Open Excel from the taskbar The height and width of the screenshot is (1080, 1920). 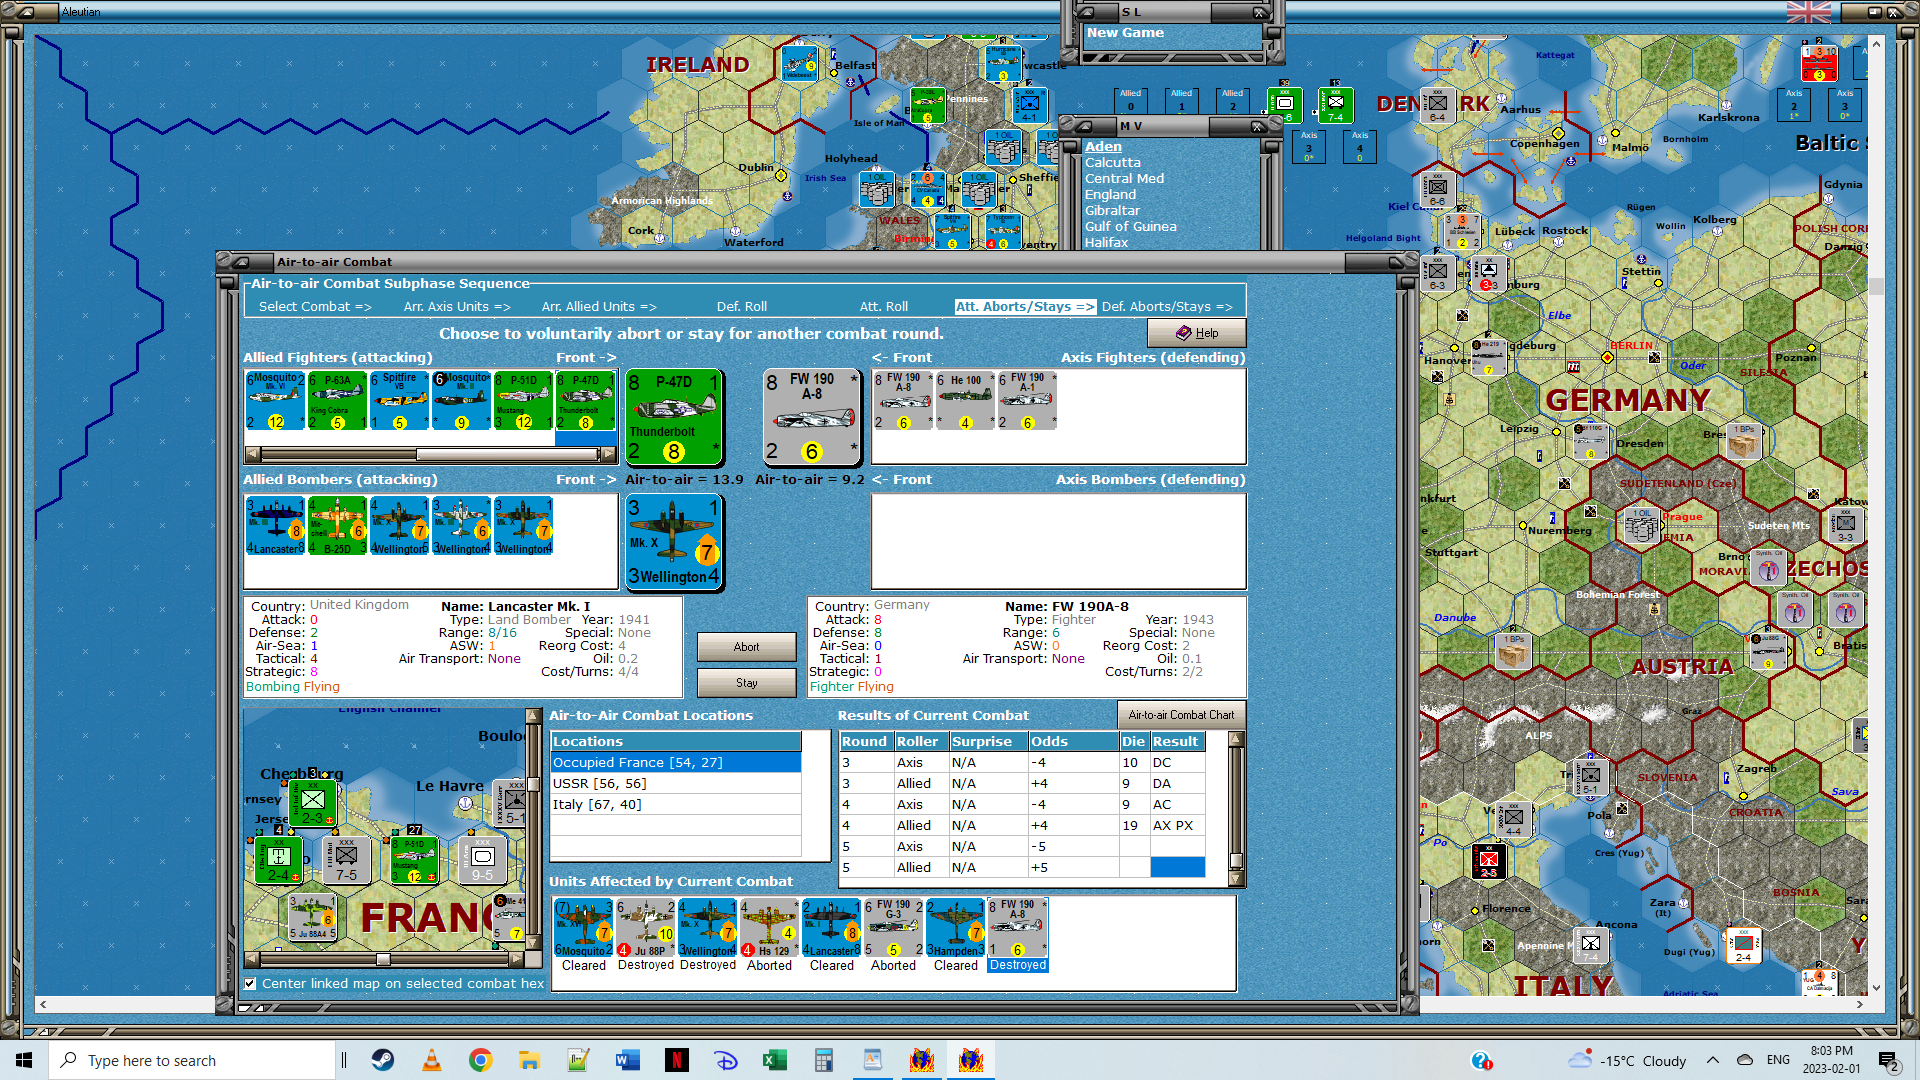point(775,1060)
